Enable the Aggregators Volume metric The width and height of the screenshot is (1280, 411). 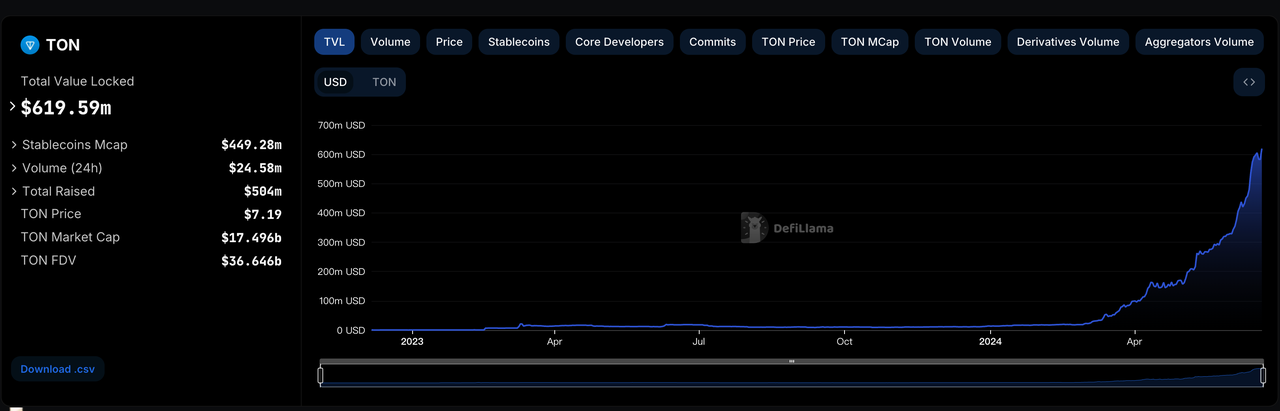coord(1198,42)
